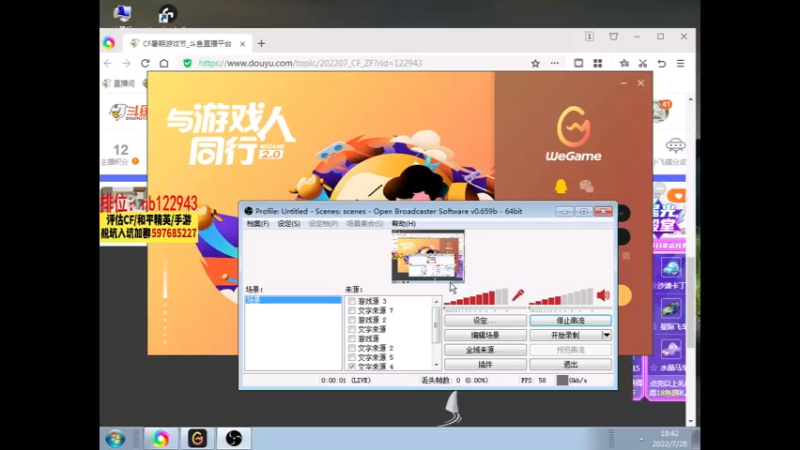The image size is (800, 450).
Task: Toggle the 游戏源 2 source checkbox
Action: tap(352, 320)
